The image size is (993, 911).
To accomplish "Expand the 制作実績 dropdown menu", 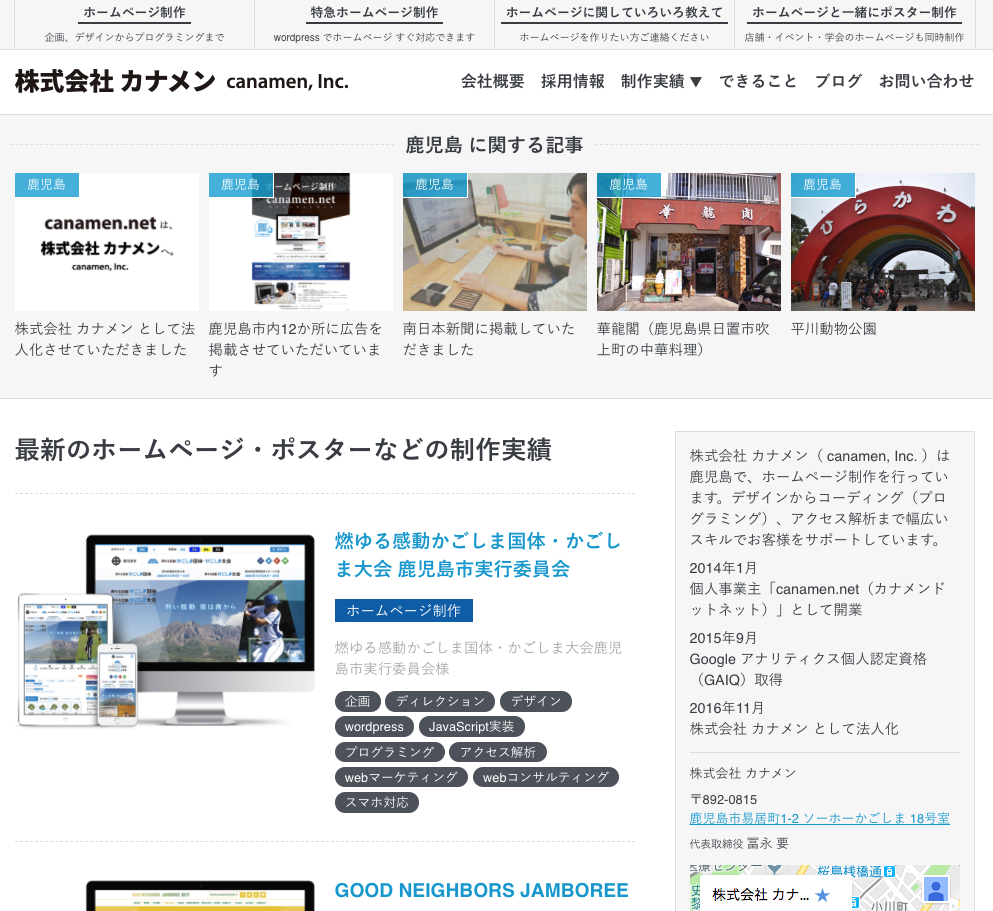I will [661, 82].
